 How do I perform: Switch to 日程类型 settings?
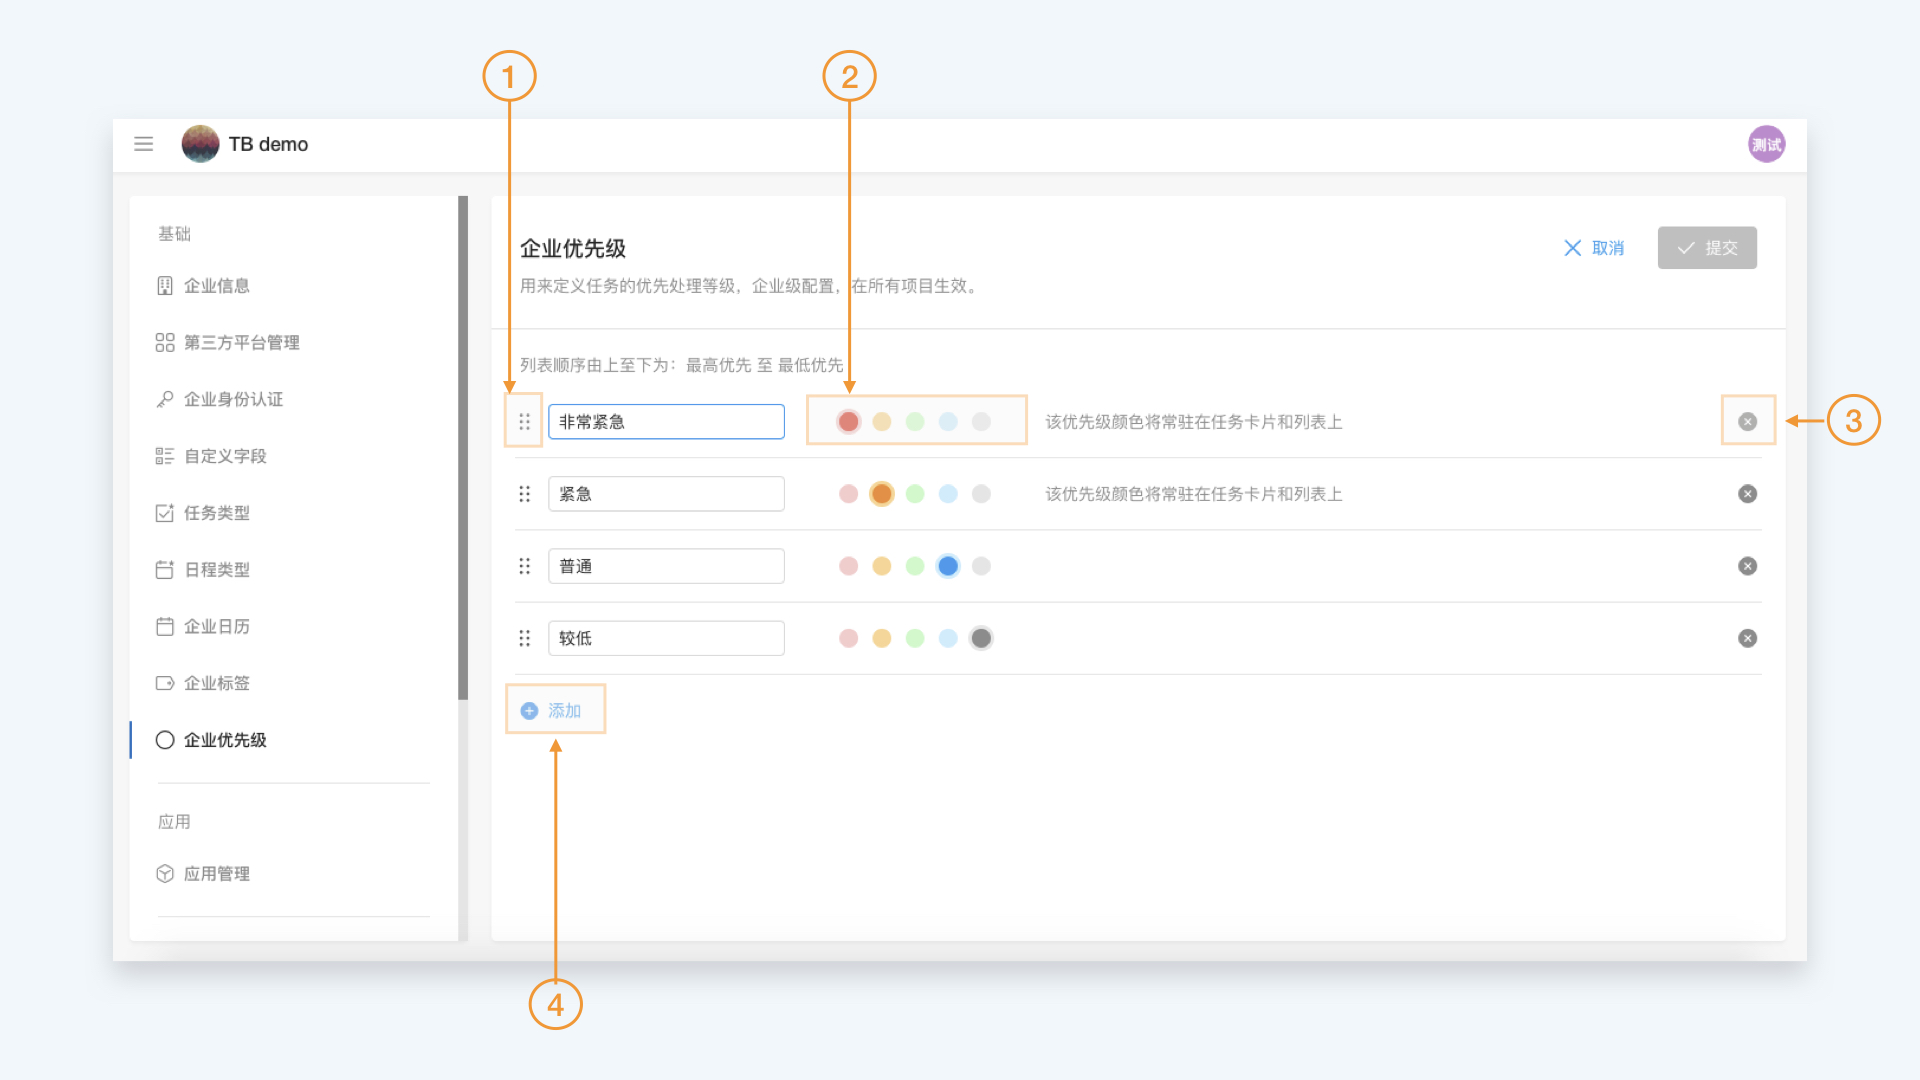[x=216, y=570]
